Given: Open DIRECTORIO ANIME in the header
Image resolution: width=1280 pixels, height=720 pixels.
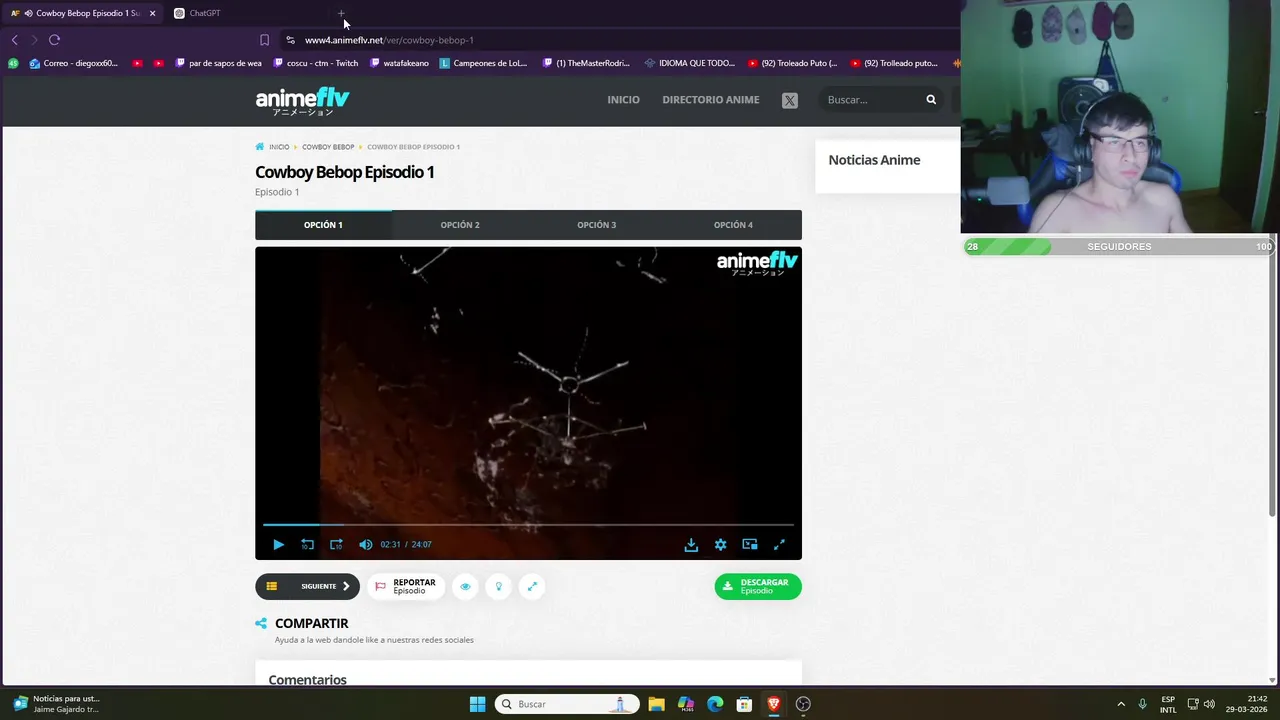Looking at the screenshot, I should tap(711, 100).
